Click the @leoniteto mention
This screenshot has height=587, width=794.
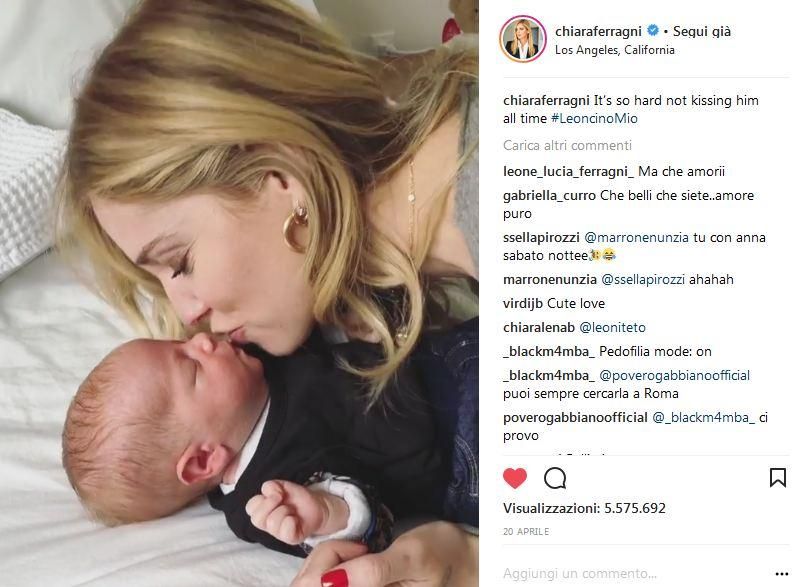click(x=612, y=328)
